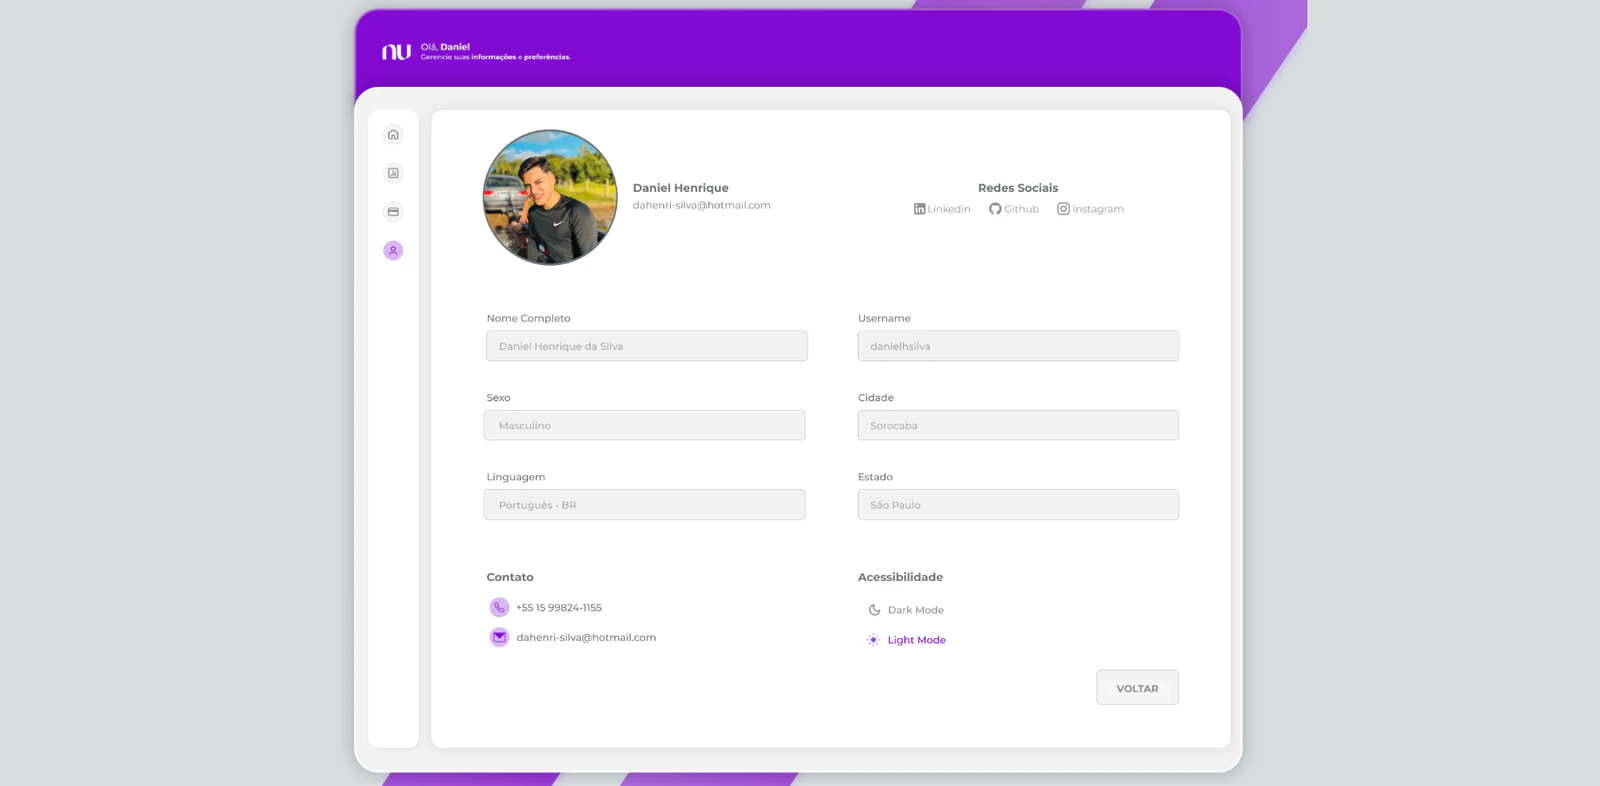Click the Cidade field showing Sorocaba

[x=1018, y=425]
